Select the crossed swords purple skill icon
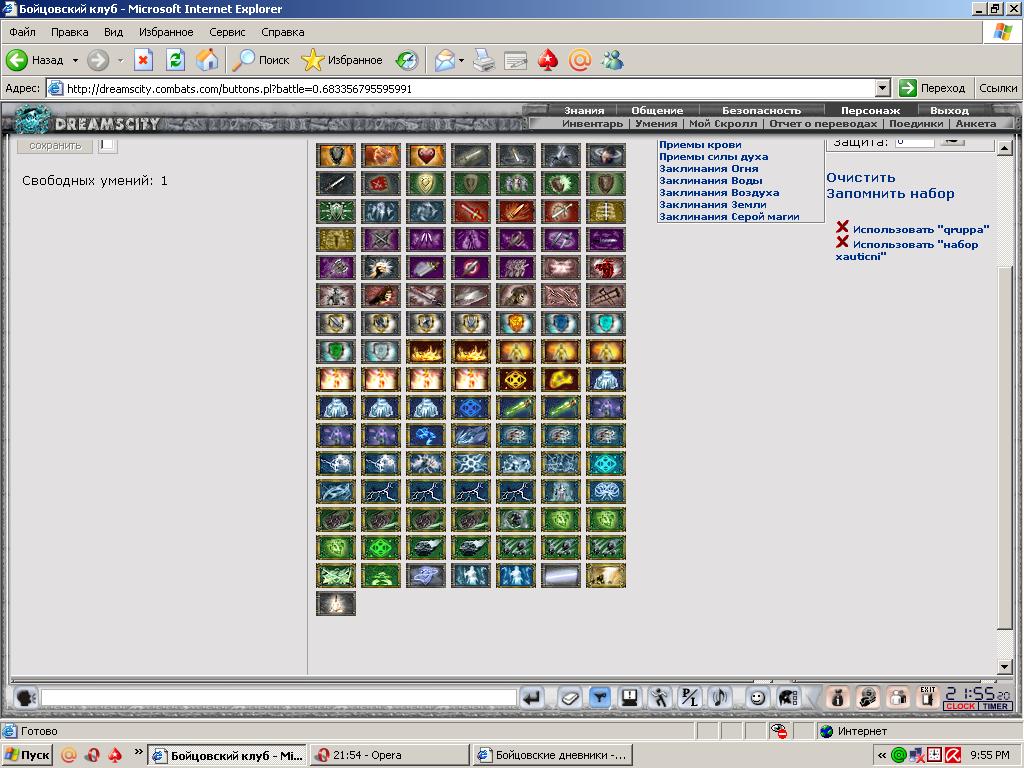This screenshot has height=768, width=1024. pos(381,240)
